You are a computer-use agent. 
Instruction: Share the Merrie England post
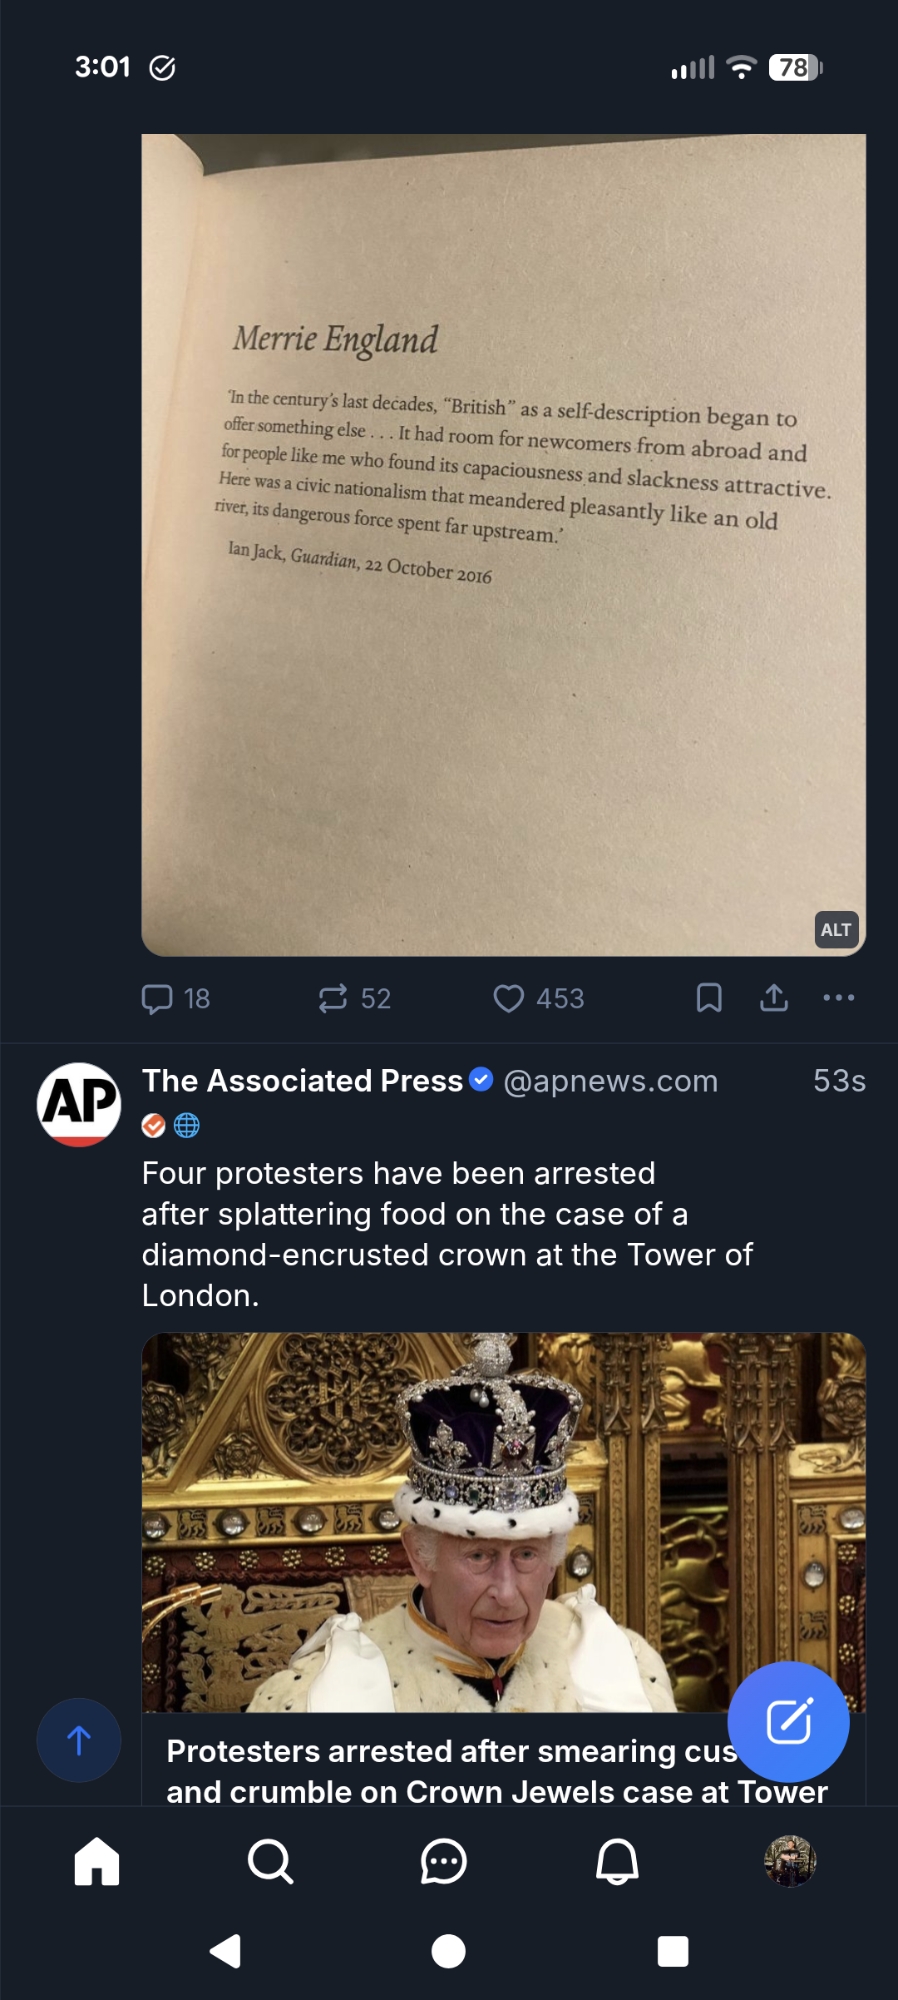tap(774, 998)
